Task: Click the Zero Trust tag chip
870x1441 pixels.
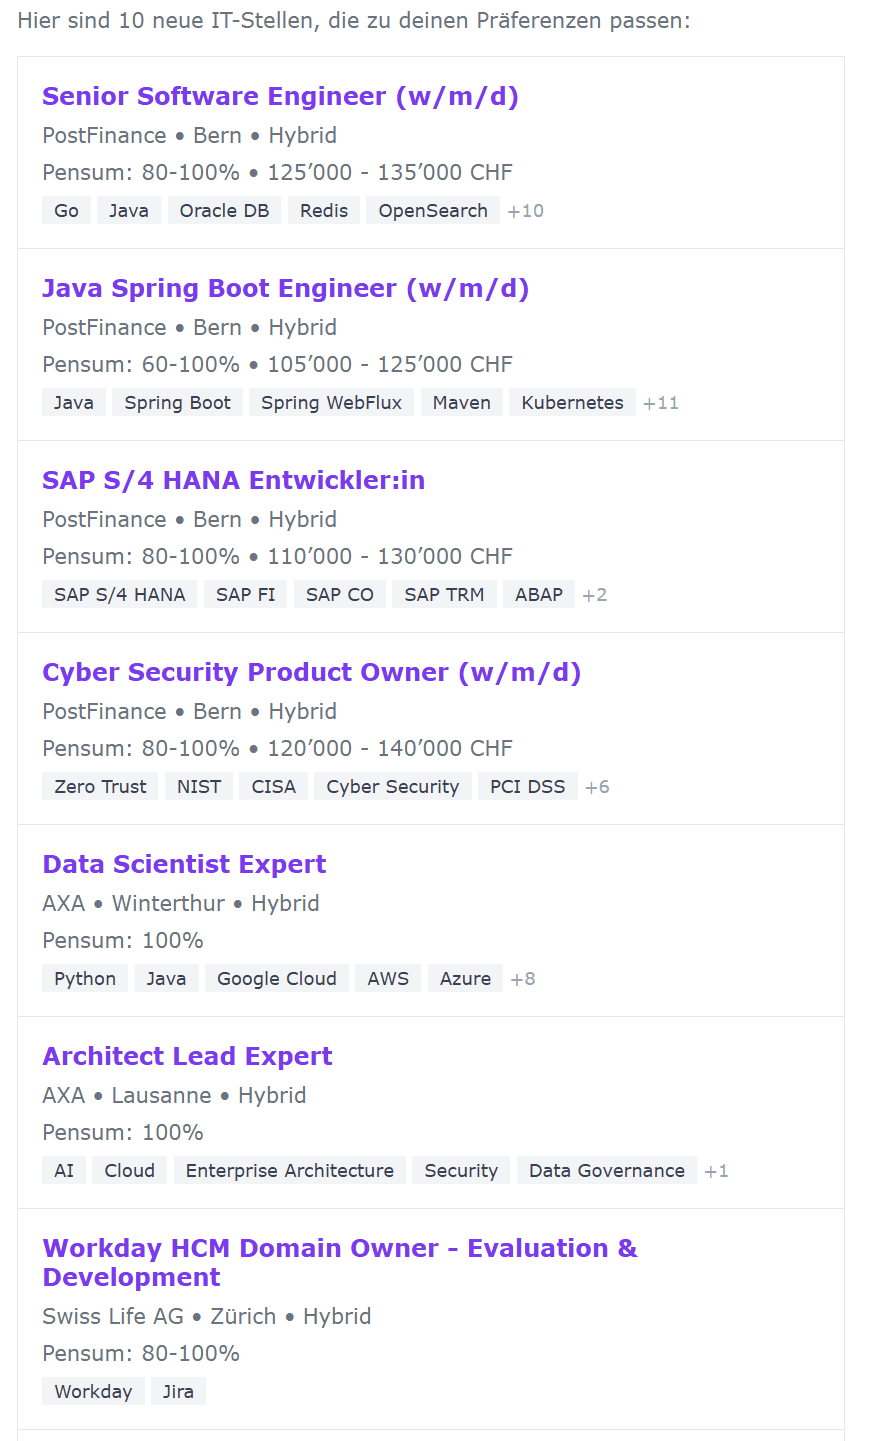Action: tap(99, 786)
